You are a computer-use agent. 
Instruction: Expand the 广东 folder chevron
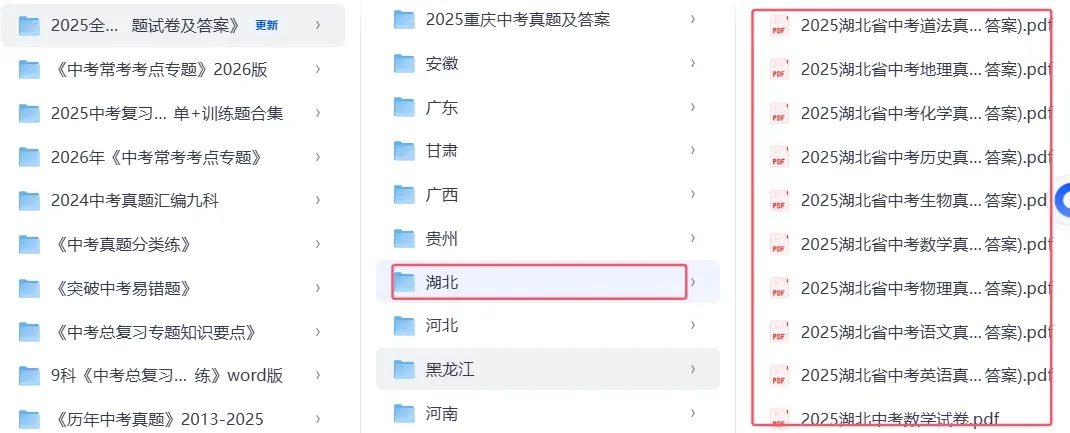click(x=693, y=107)
